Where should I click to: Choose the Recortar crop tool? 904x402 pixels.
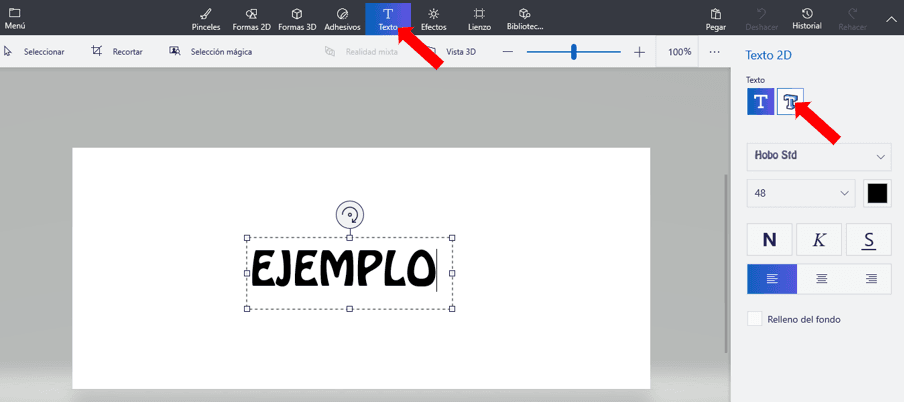coord(117,52)
